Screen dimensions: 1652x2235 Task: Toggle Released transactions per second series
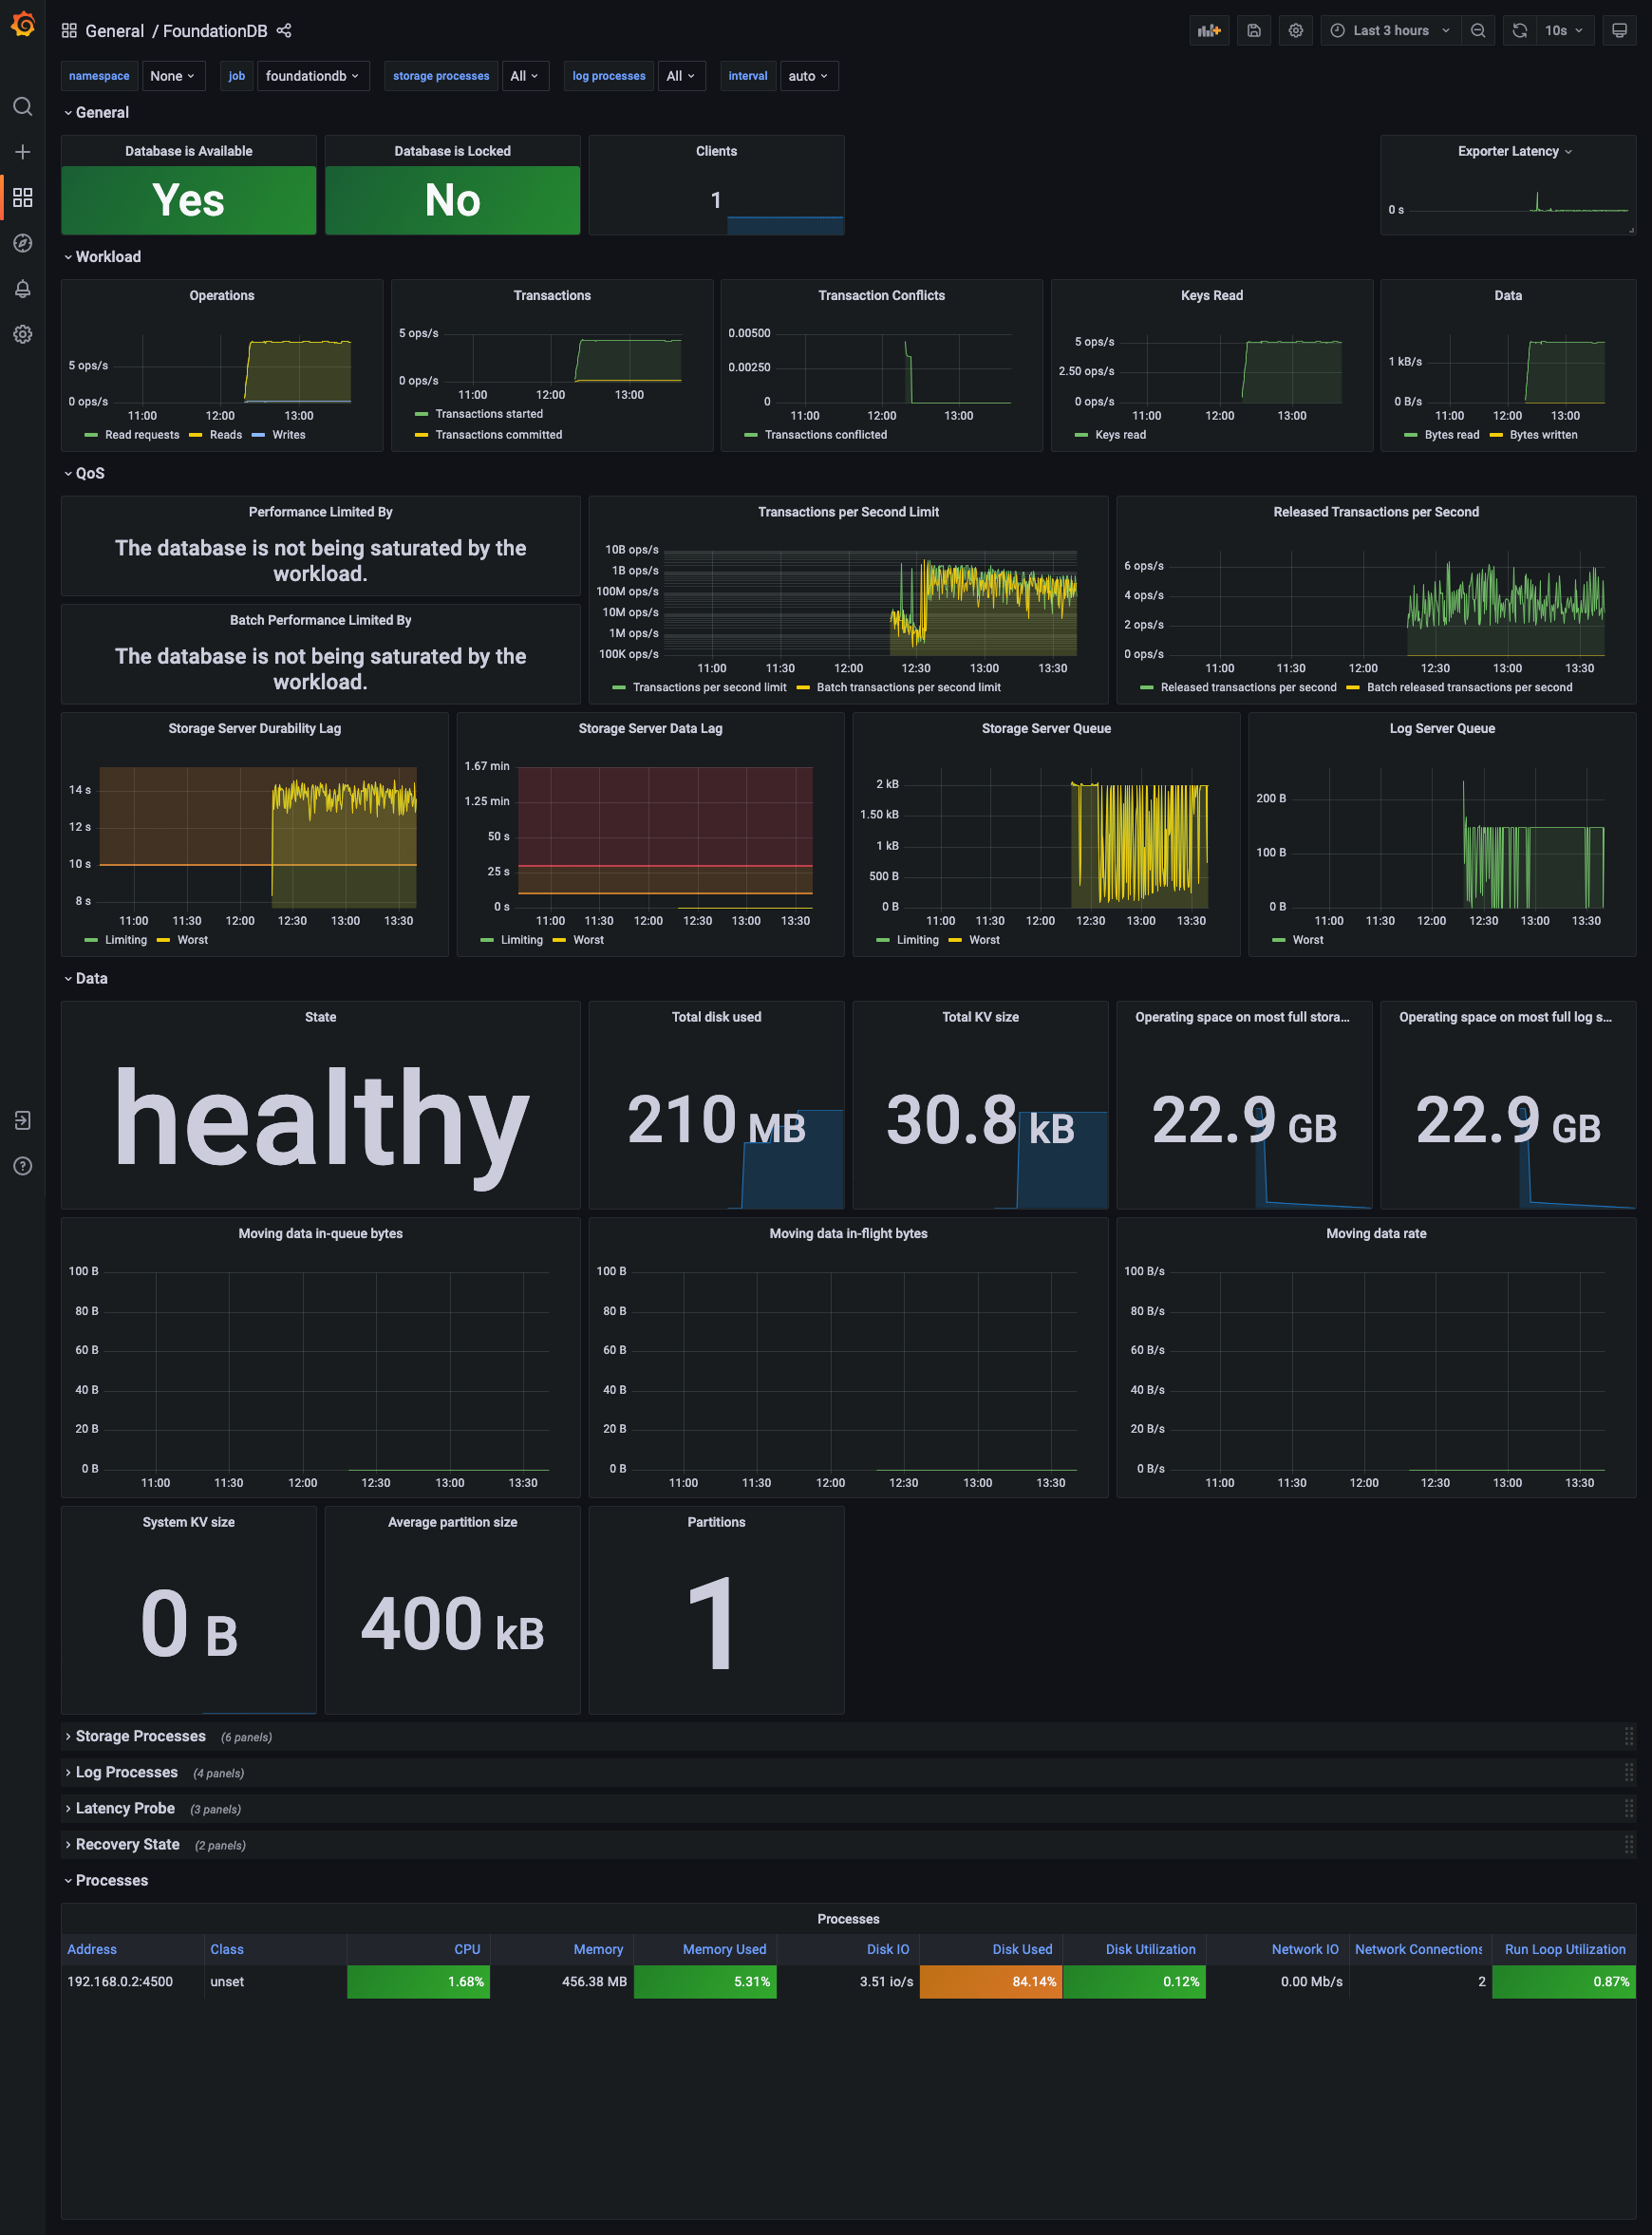1248,687
